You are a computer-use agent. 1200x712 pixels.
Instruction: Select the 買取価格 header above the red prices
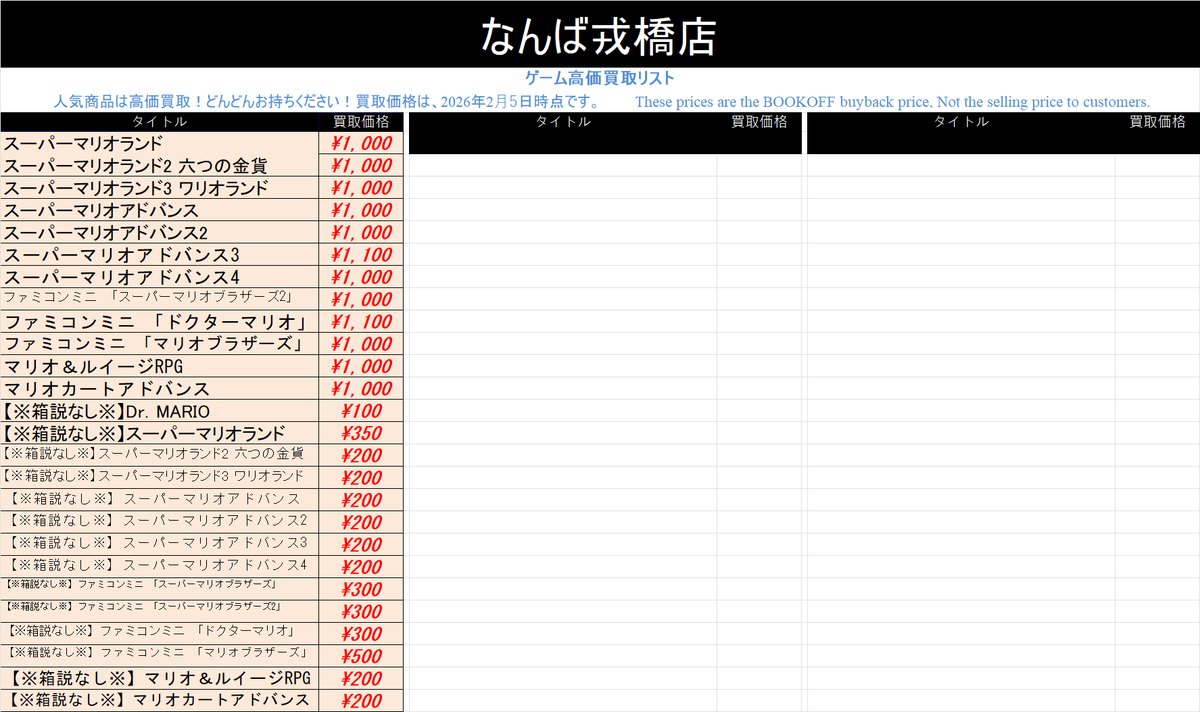coord(361,122)
